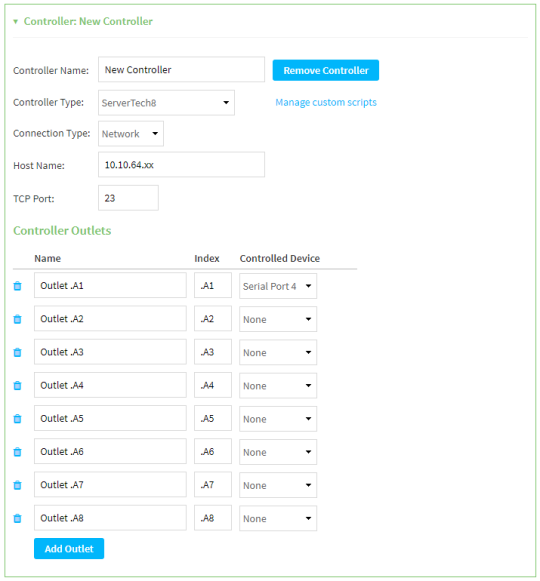Edit the name field Outlet .A7
The height and width of the screenshot is (581, 540).
pos(110,484)
